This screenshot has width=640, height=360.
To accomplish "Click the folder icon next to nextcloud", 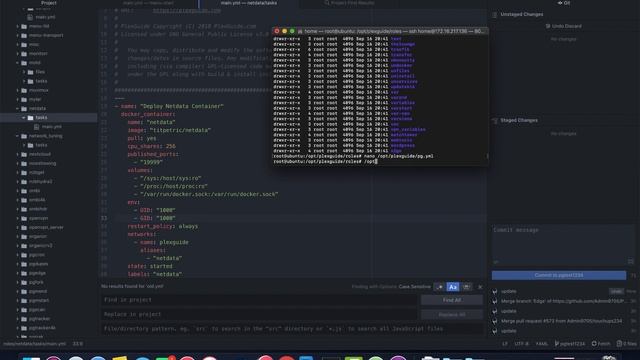I will [24, 154].
